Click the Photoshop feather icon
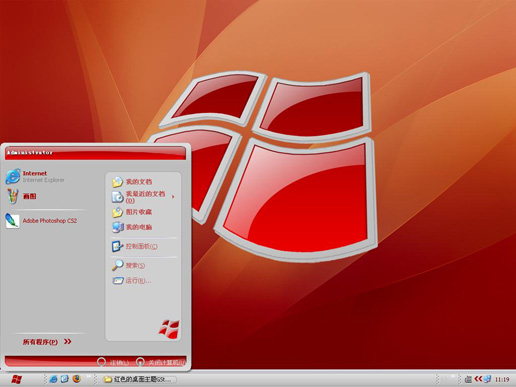 12,220
